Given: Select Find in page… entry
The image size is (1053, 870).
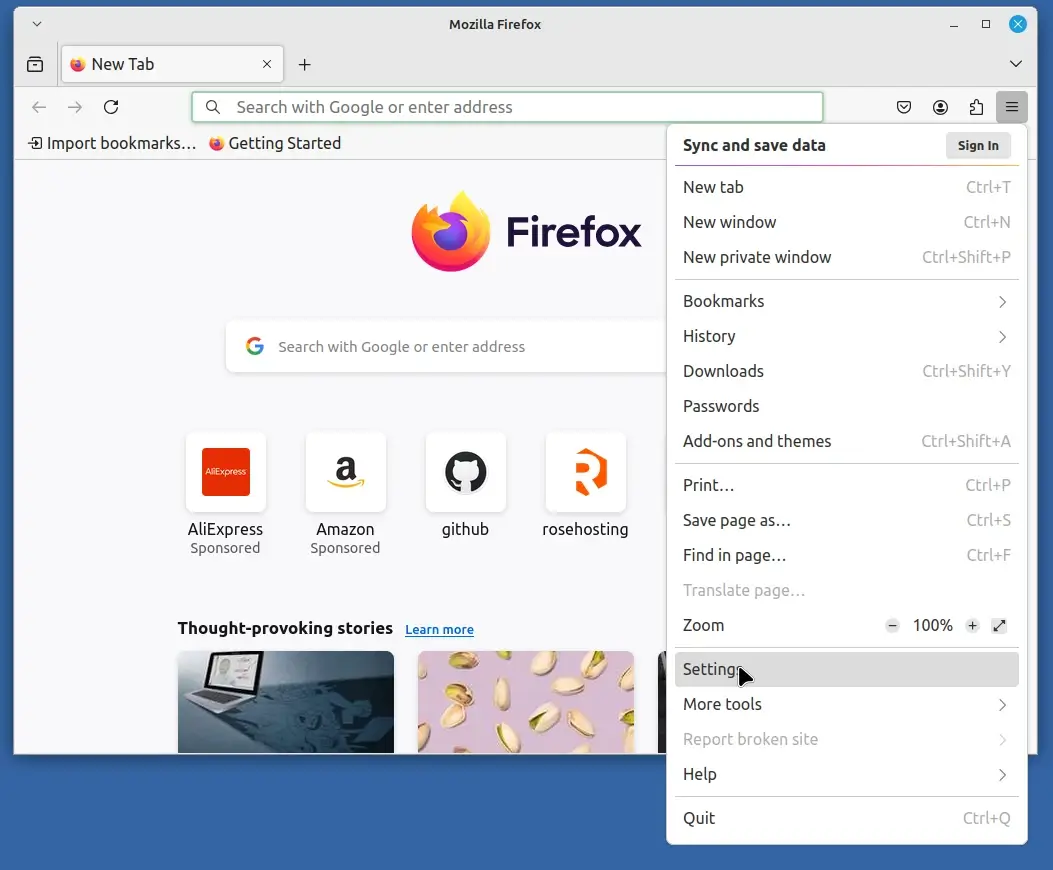Looking at the screenshot, I should (x=846, y=556).
